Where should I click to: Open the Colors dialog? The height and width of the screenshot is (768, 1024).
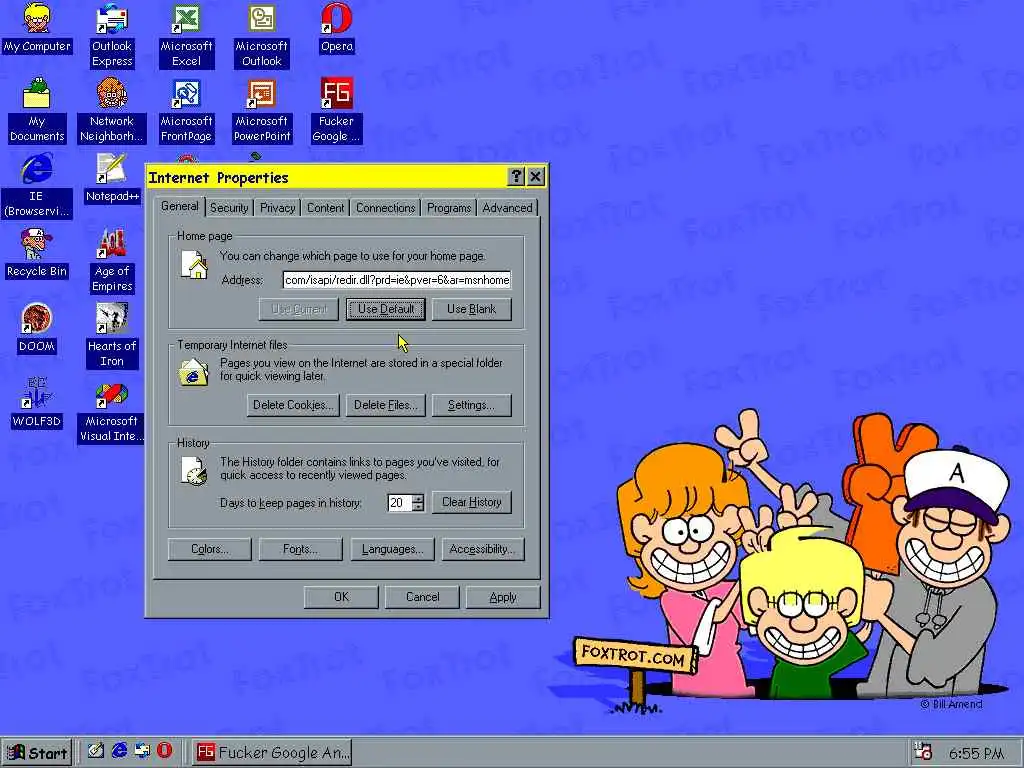point(210,549)
